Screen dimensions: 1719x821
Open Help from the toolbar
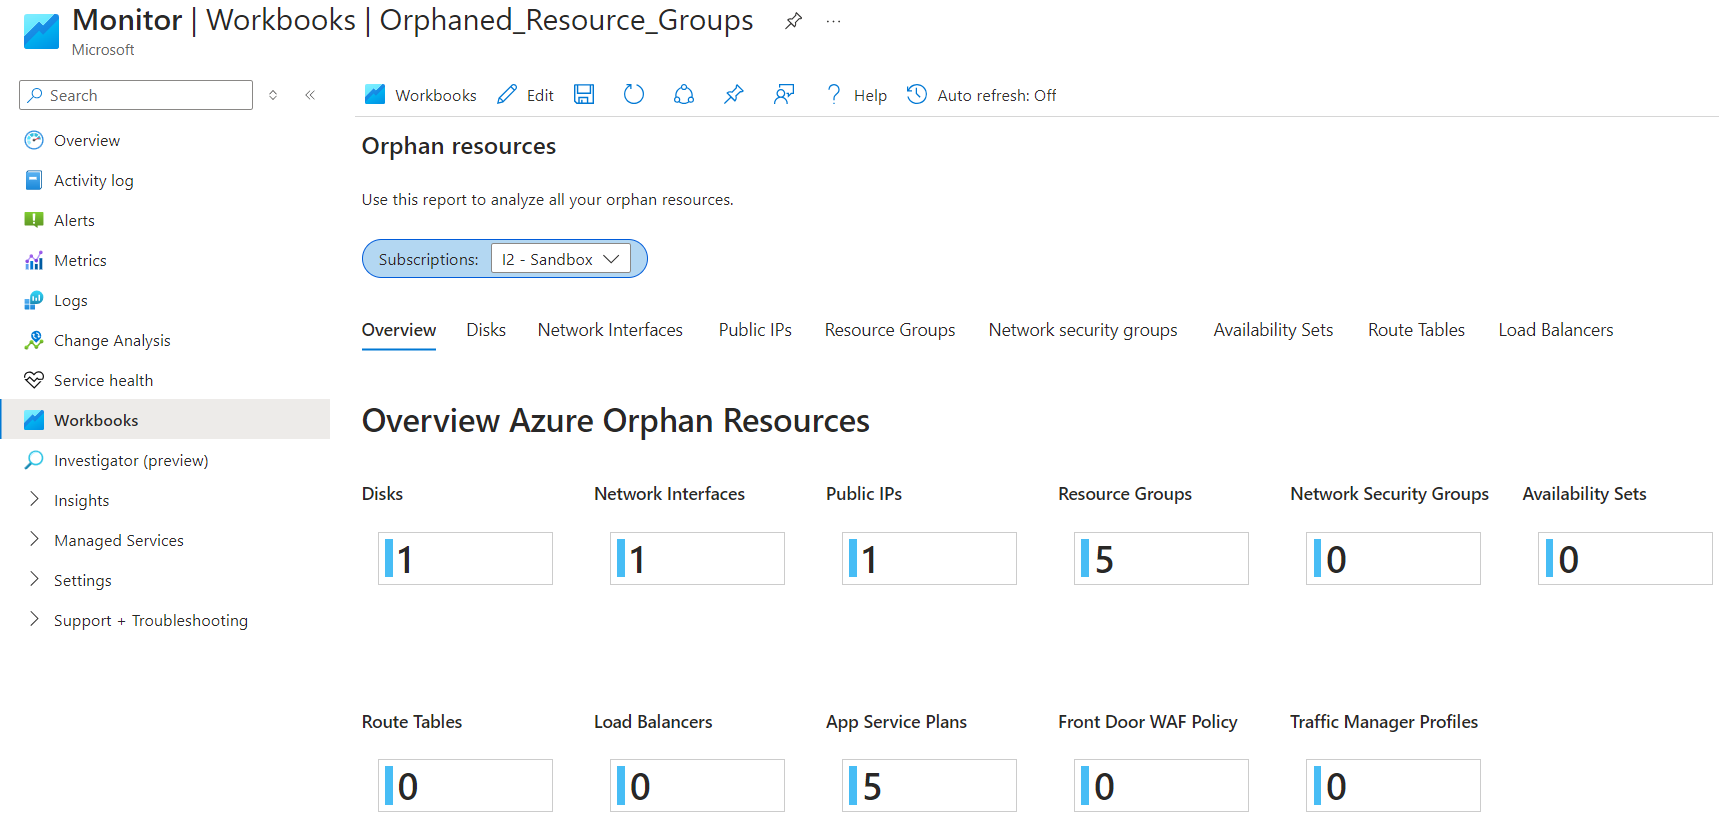pos(856,95)
